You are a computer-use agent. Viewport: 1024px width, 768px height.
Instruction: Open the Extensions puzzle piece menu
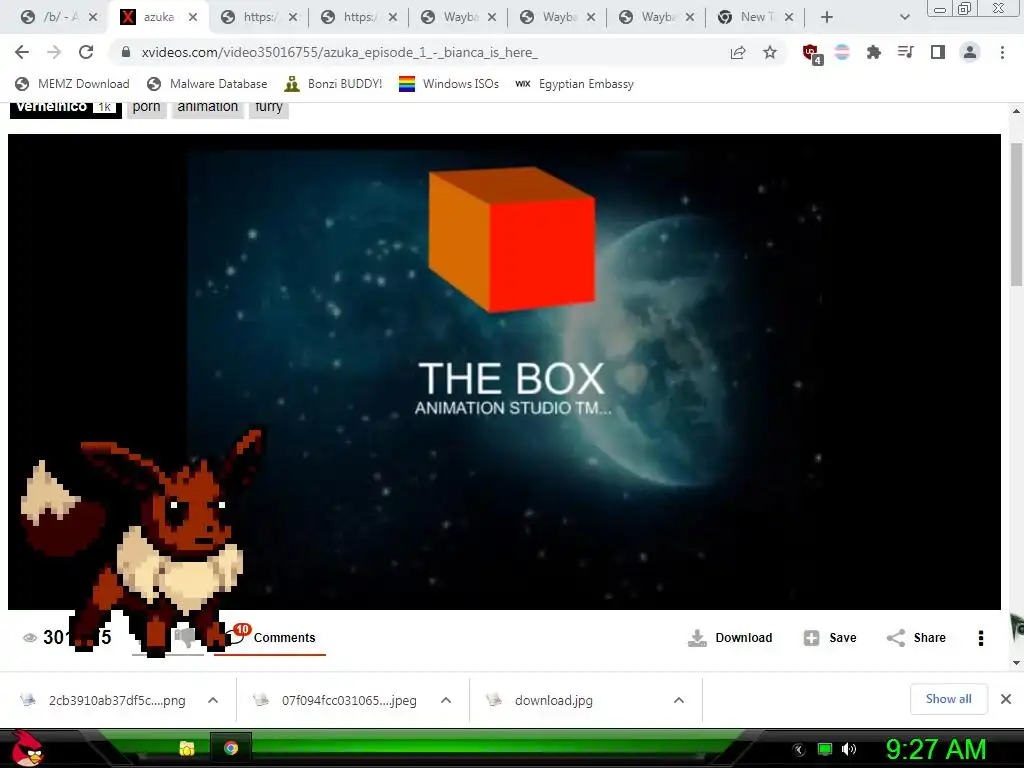pos(874,52)
